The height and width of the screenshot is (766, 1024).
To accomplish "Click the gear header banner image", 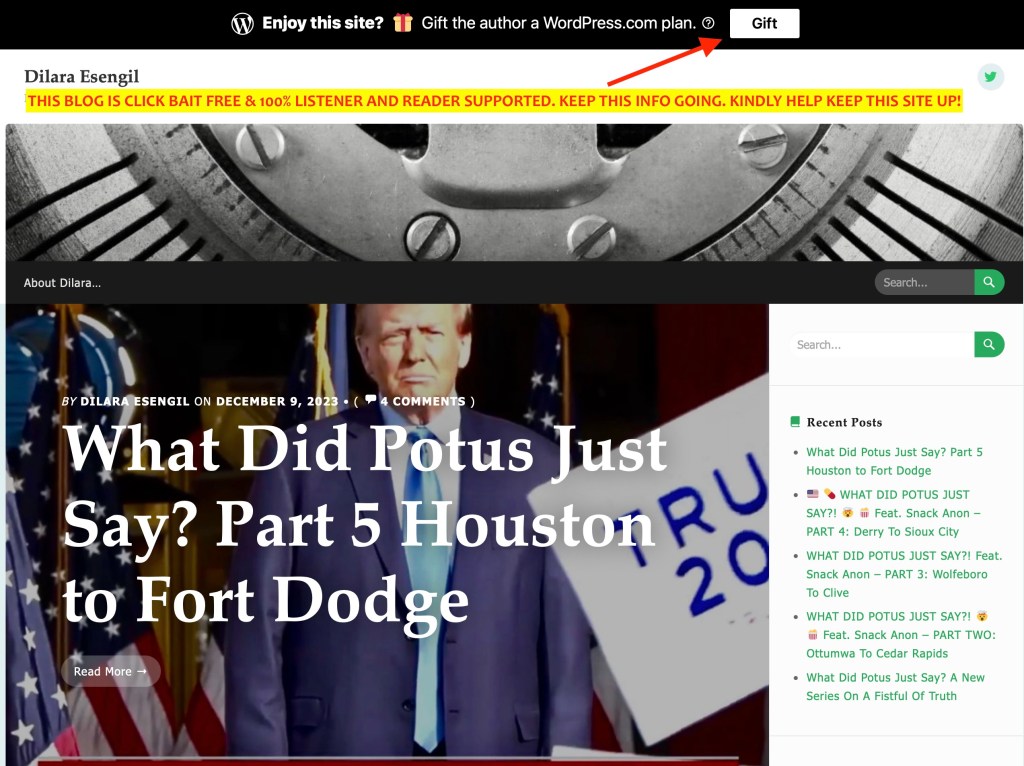I will click(514, 192).
